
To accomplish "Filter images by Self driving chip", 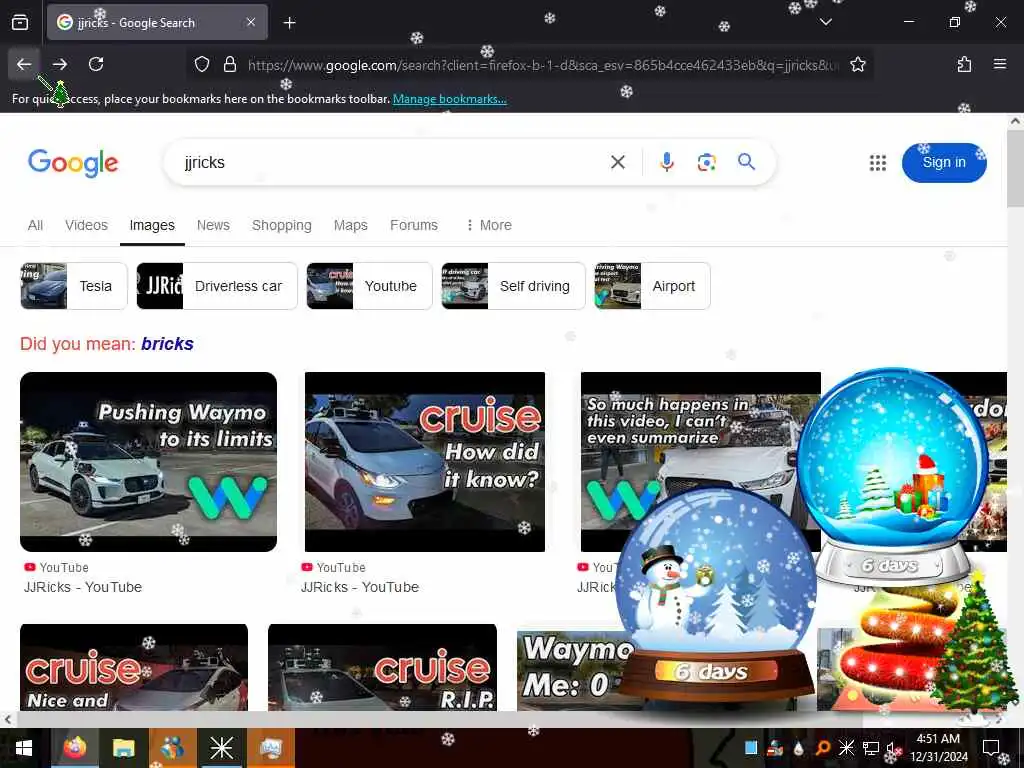I will [x=513, y=286].
